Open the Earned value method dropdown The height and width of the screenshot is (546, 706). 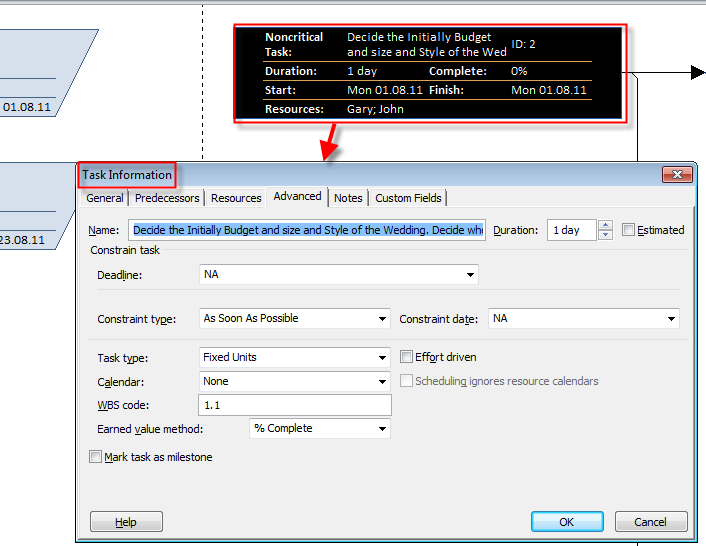click(x=382, y=429)
